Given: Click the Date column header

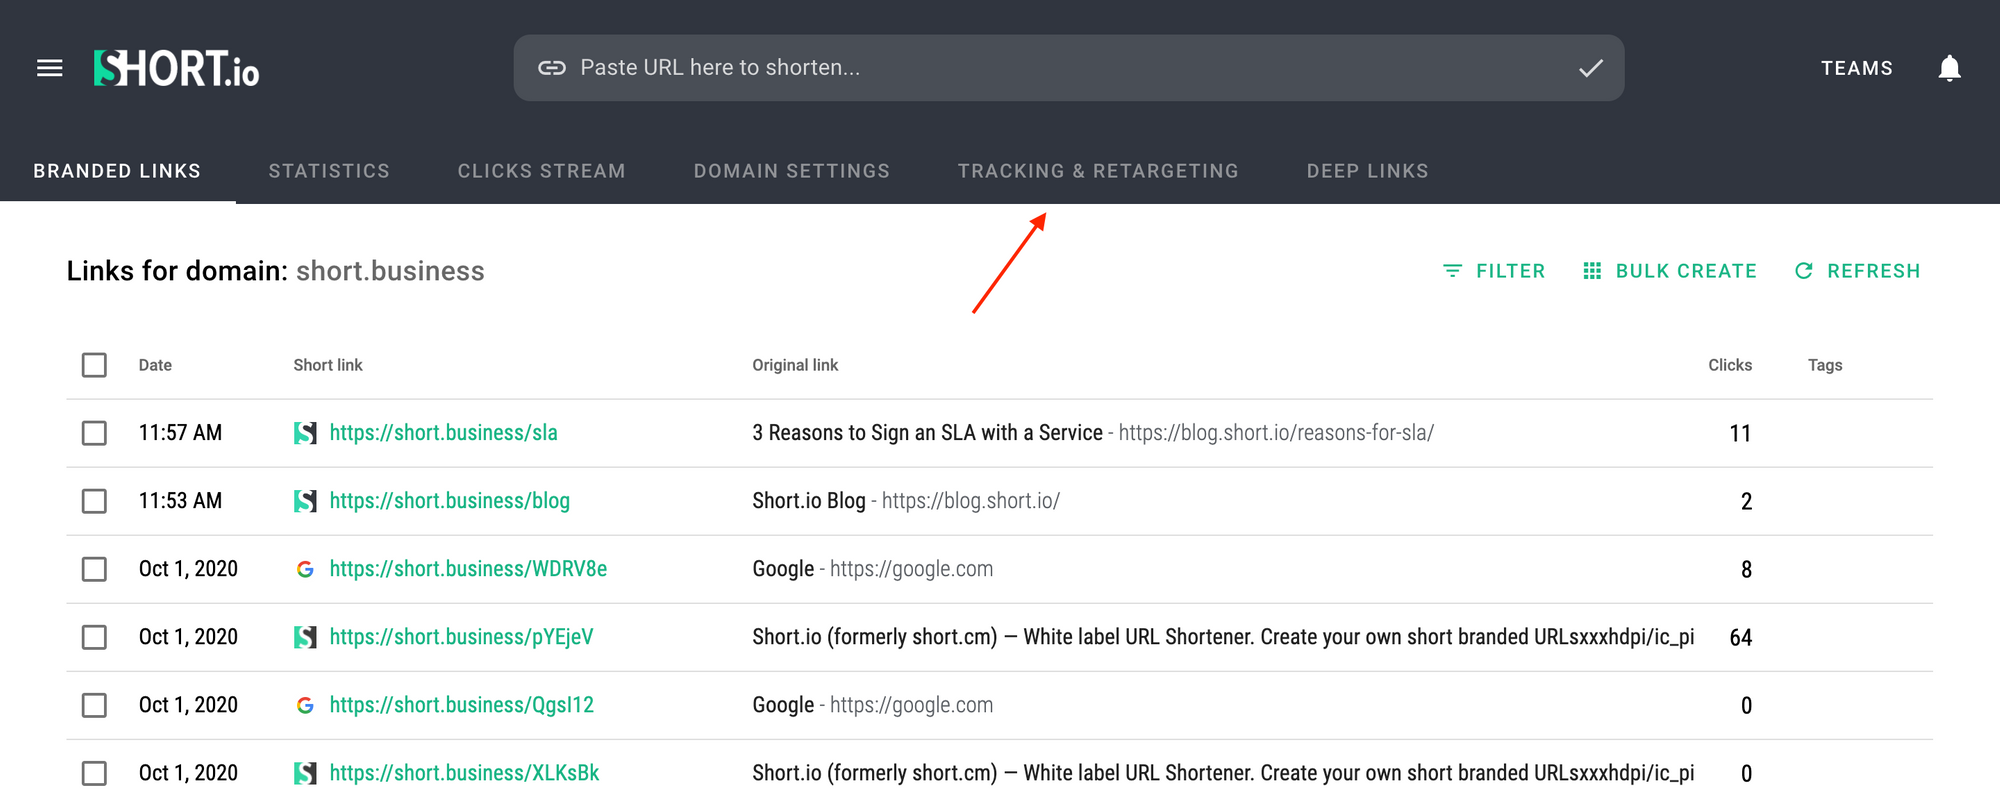Looking at the screenshot, I should [155, 365].
